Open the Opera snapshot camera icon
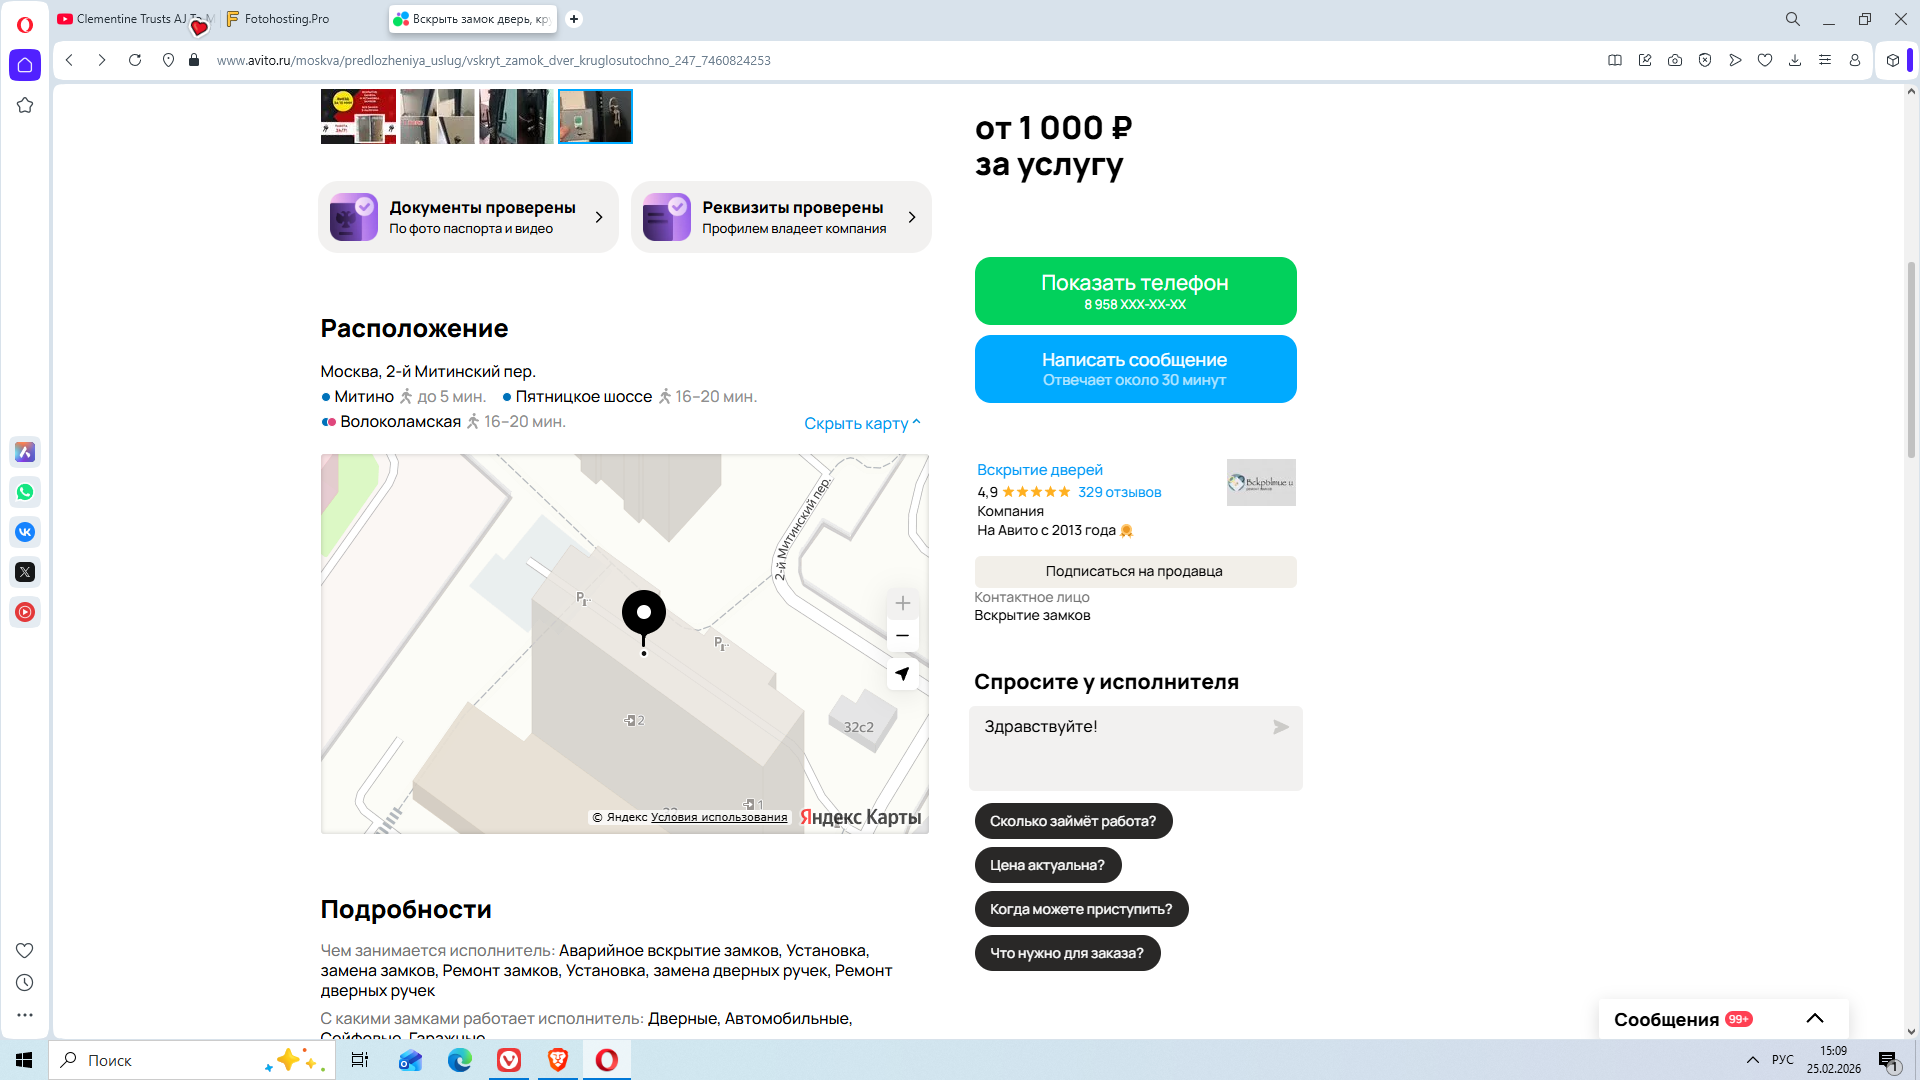The height and width of the screenshot is (1080, 1920). [x=1675, y=60]
